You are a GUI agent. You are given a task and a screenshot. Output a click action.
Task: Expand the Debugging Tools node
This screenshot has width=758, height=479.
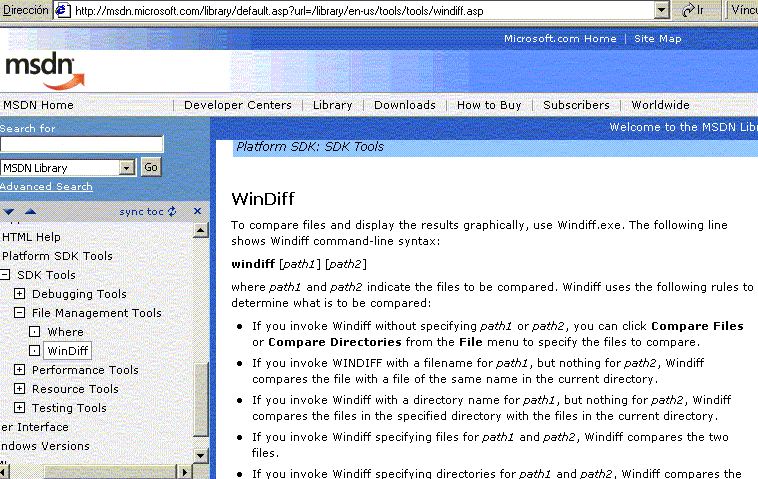[19, 293]
